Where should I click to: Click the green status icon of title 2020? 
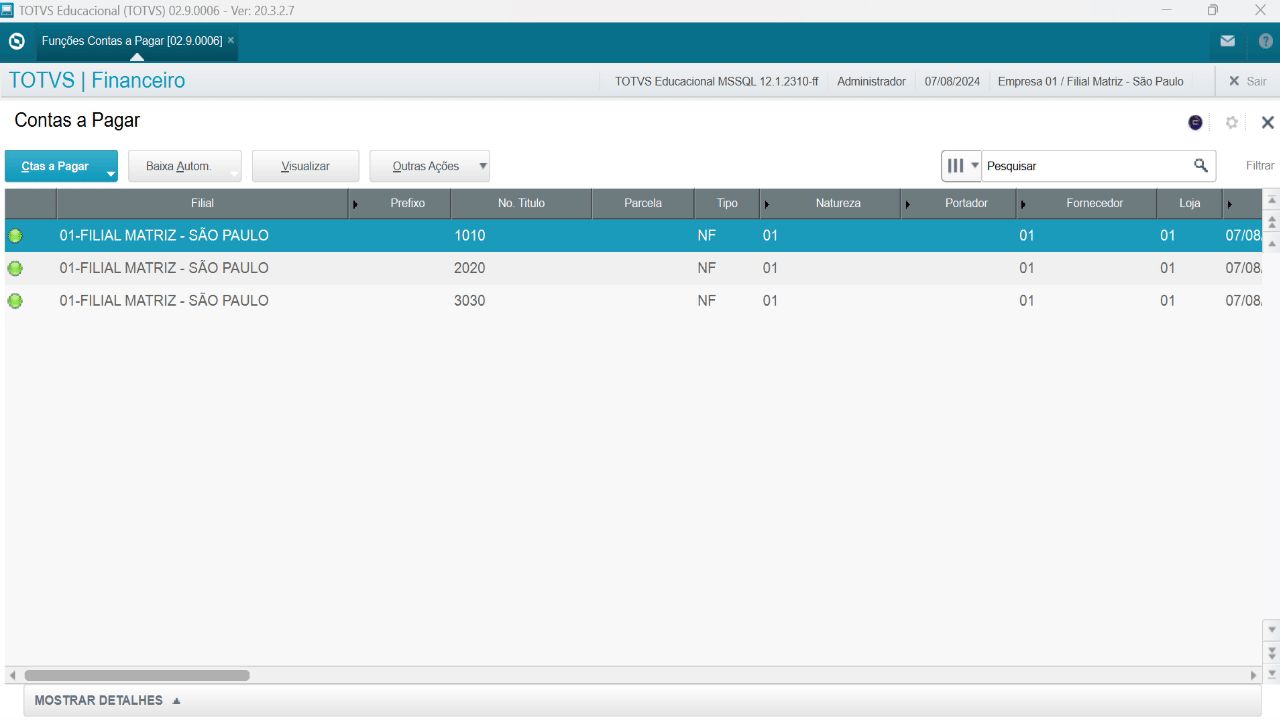tap(15, 268)
